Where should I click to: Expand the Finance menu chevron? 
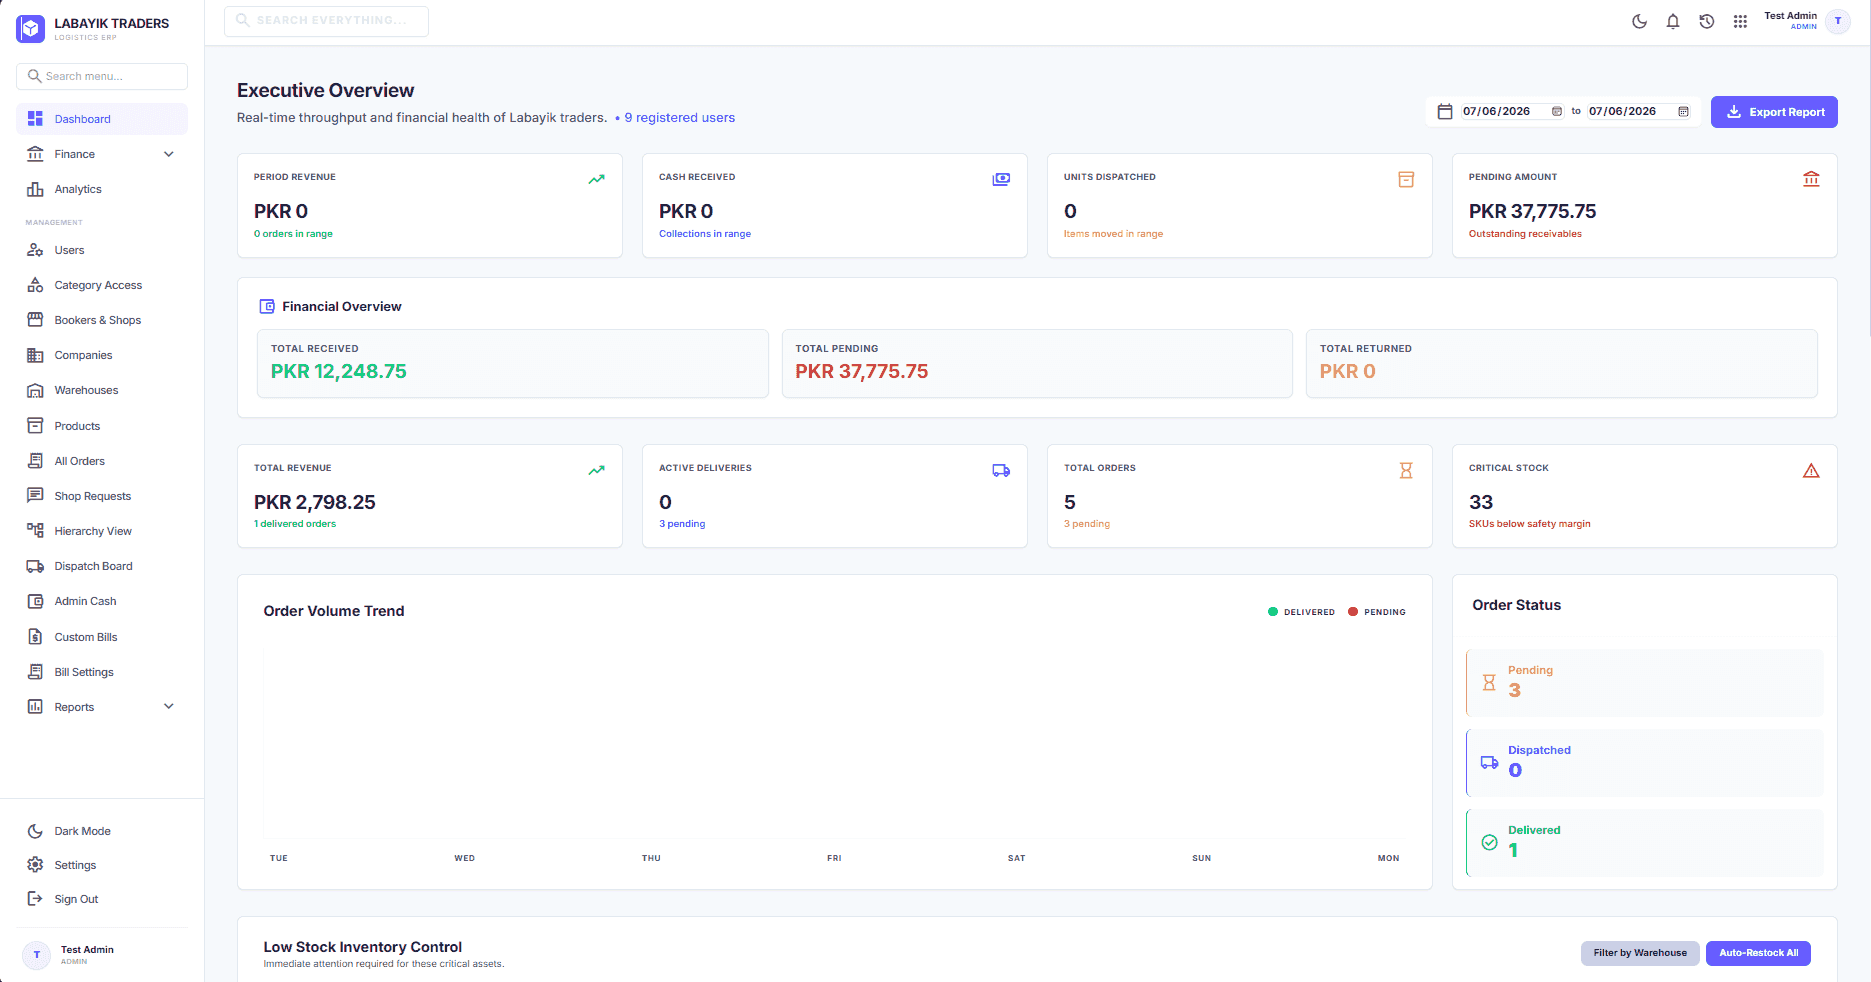[169, 154]
